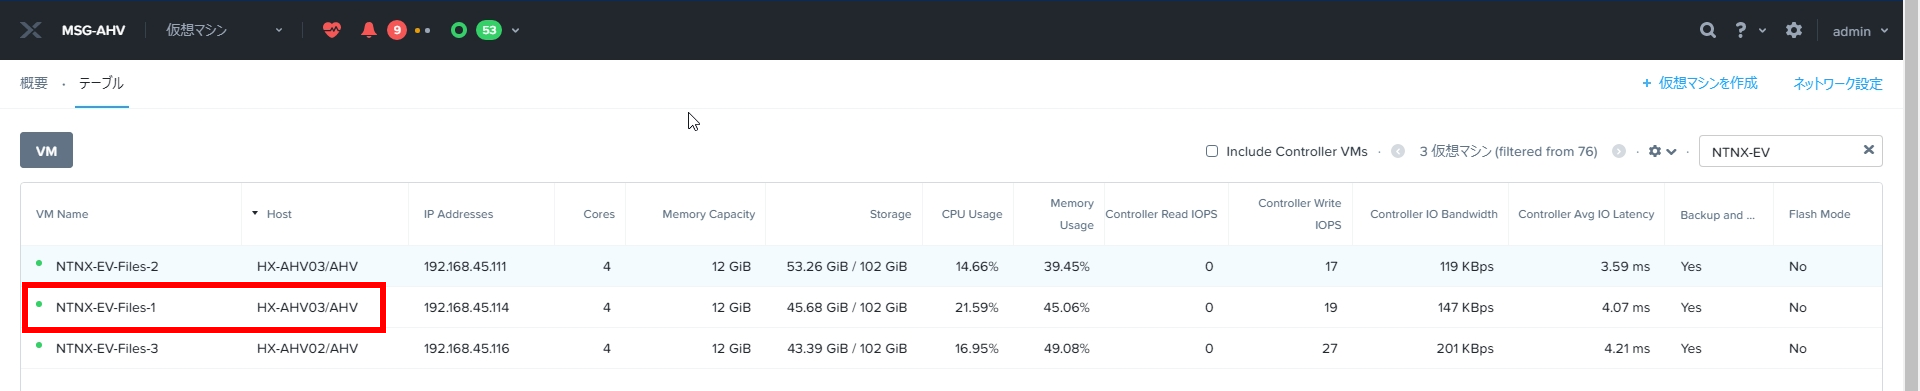Expand the tasks count 53 dropdown arrow
This screenshot has height=391, width=1920.
pos(515,31)
